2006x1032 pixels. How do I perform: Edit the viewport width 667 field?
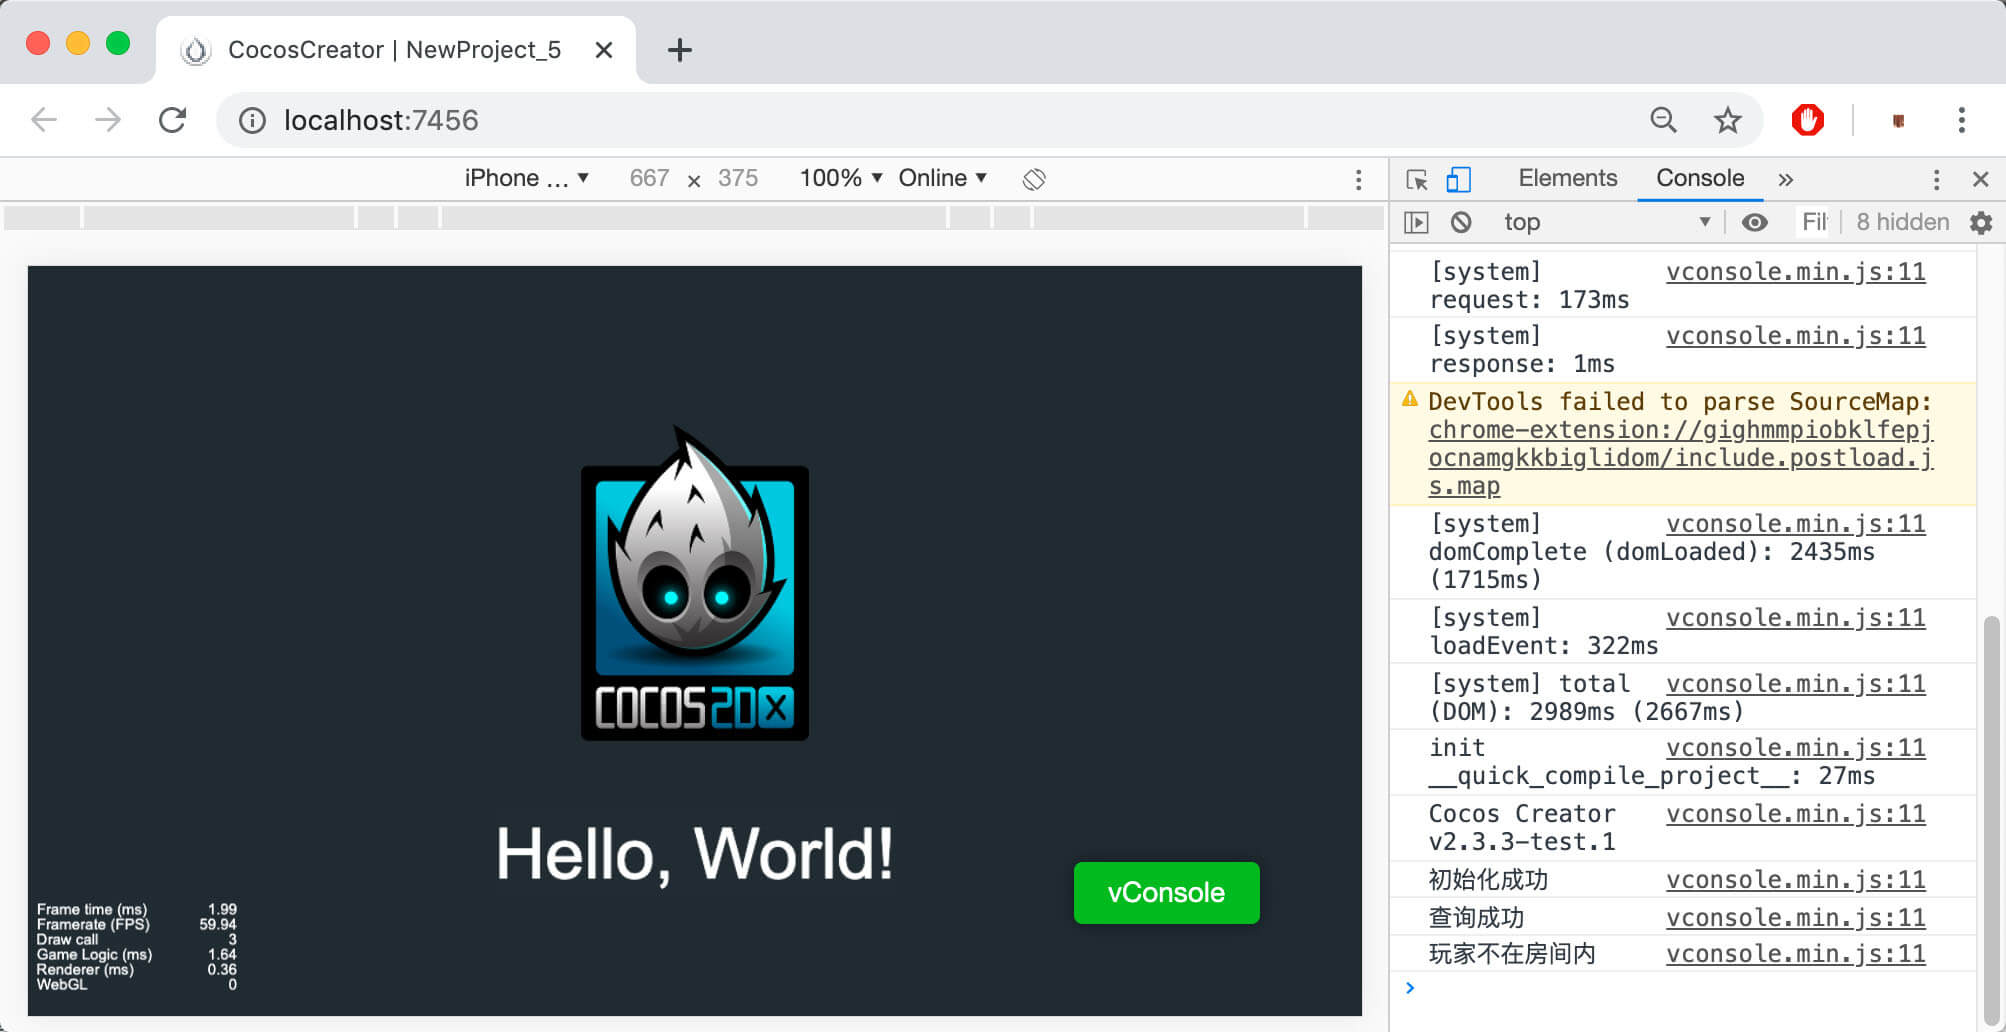coord(649,178)
